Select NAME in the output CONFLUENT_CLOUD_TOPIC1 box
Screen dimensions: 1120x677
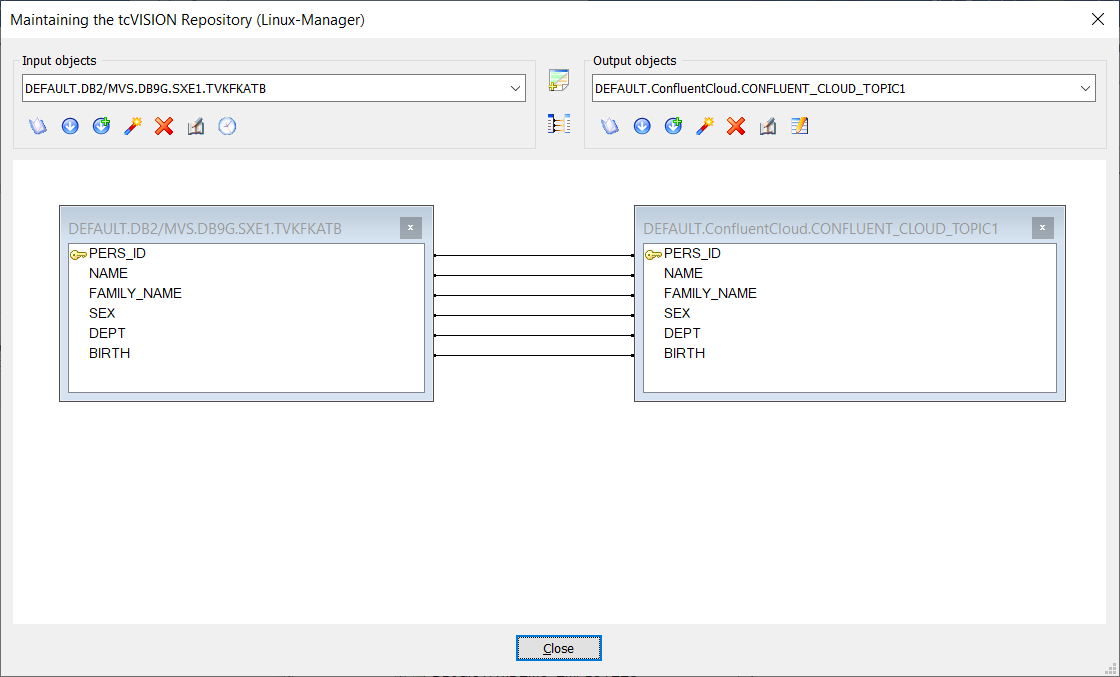click(684, 274)
